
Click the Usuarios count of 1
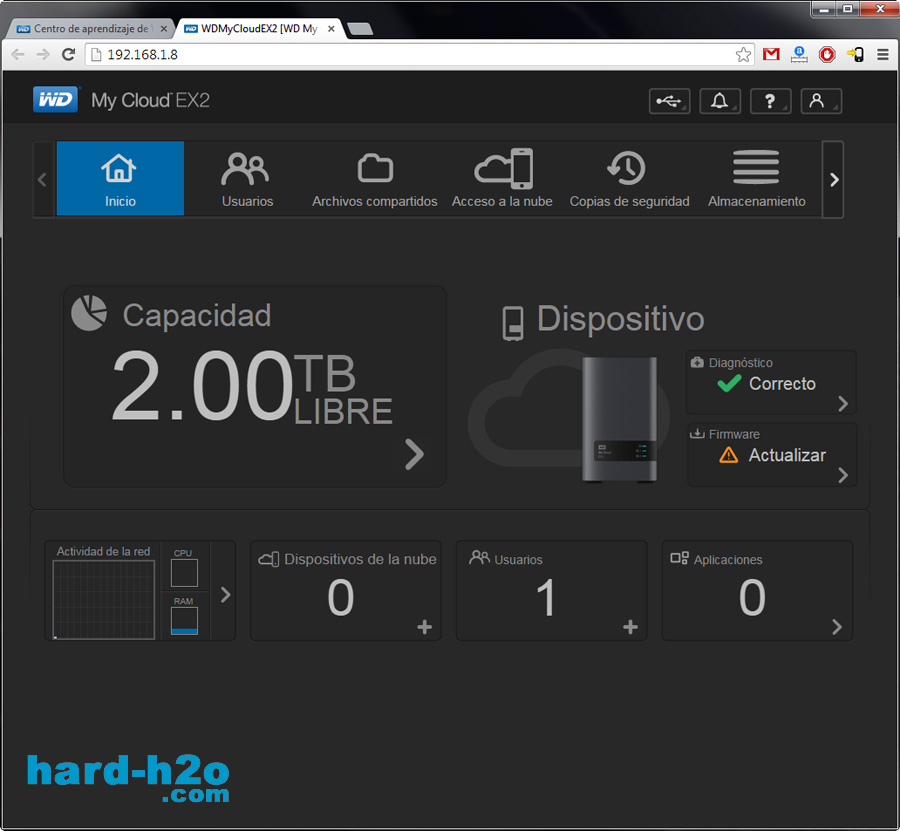click(546, 597)
